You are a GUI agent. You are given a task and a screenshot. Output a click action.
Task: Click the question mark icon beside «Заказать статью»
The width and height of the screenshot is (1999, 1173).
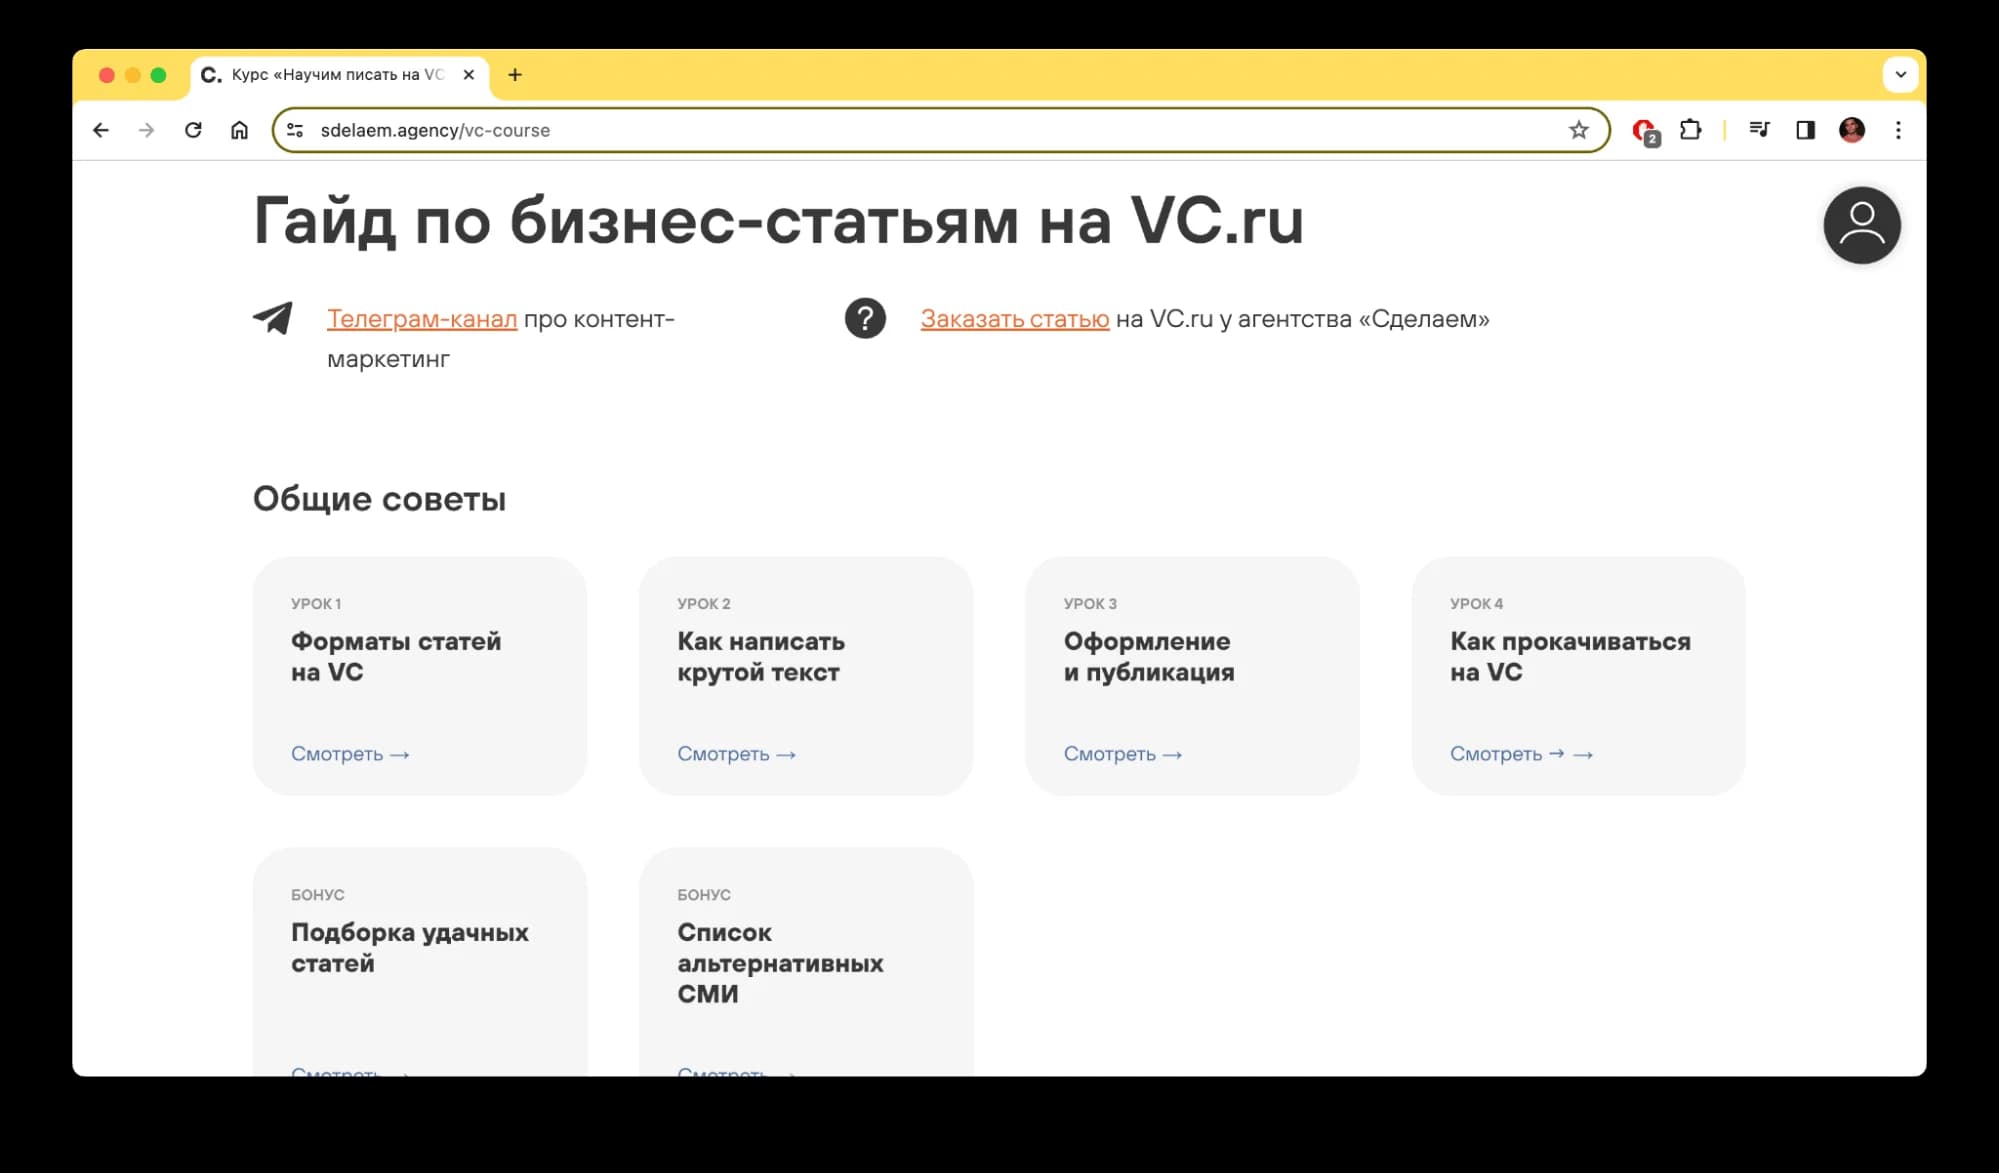(864, 318)
